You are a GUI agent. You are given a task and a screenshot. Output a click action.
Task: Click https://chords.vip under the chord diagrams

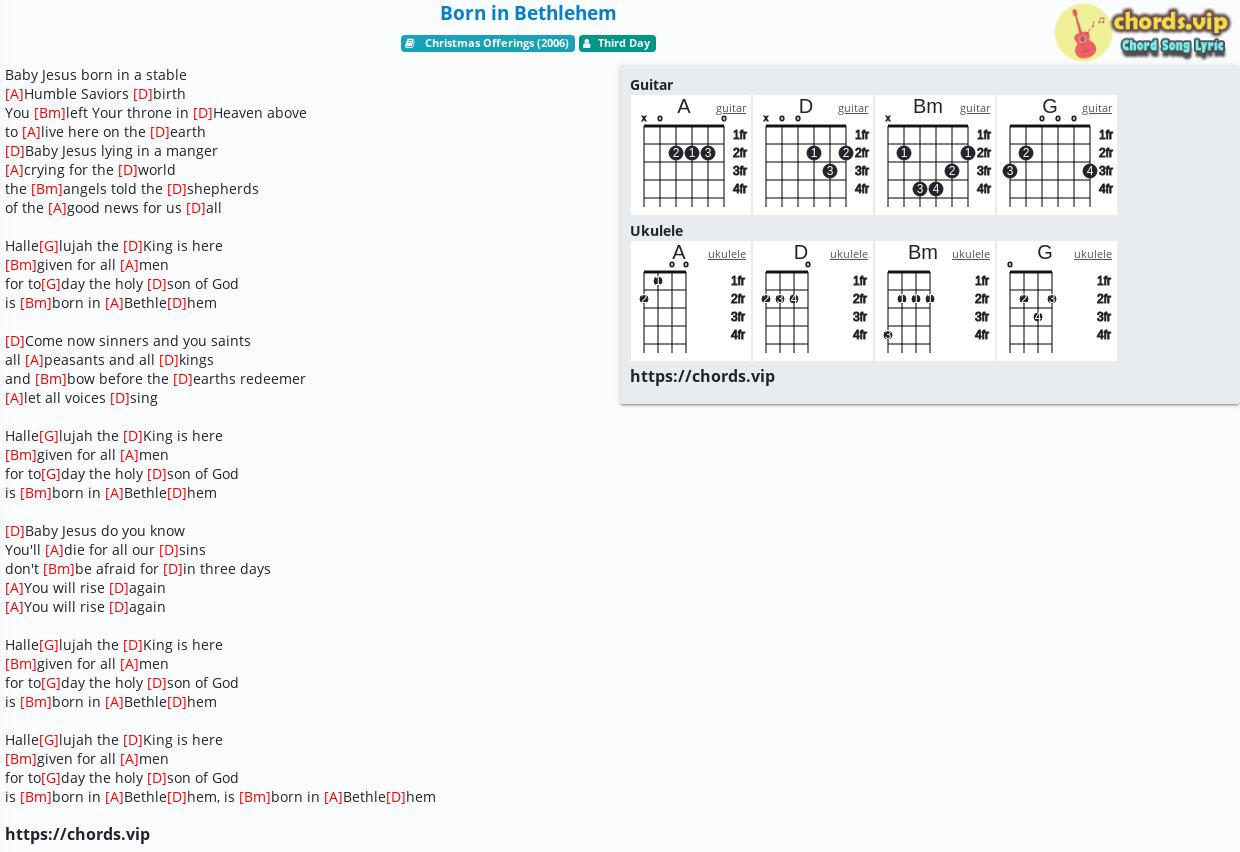pyautogui.click(x=702, y=376)
